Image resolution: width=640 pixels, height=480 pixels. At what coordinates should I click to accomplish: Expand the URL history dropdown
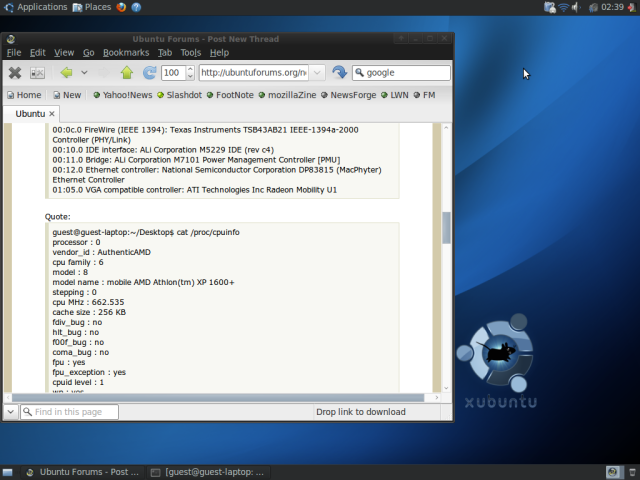(x=317, y=73)
